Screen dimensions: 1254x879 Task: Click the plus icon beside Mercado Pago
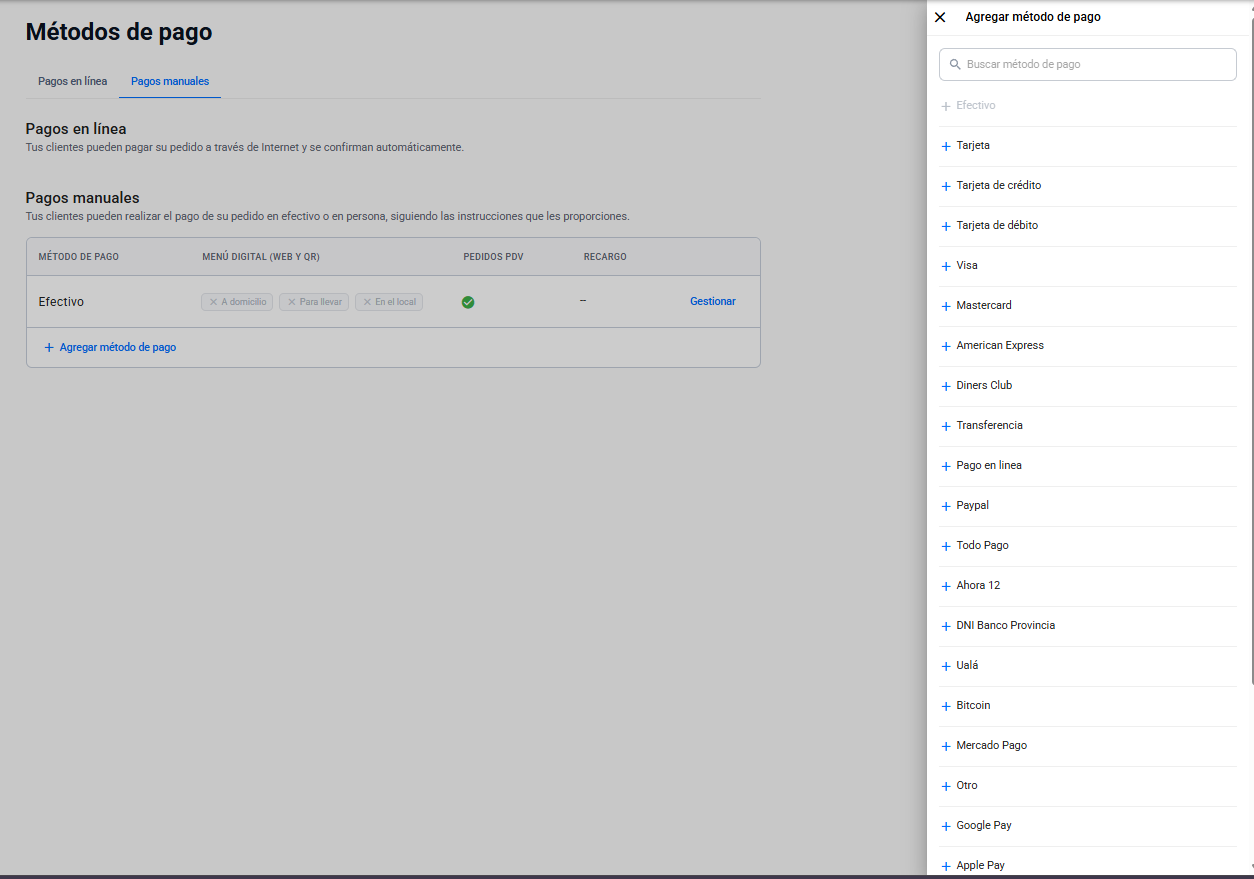[x=946, y=746]
